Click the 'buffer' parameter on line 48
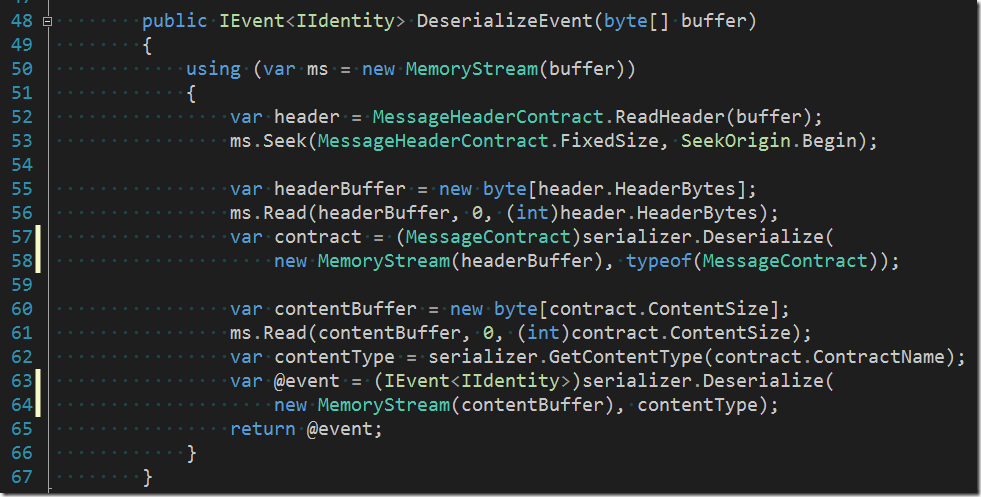Viewport: 981px width, 497px height. (x=713, y=21)
